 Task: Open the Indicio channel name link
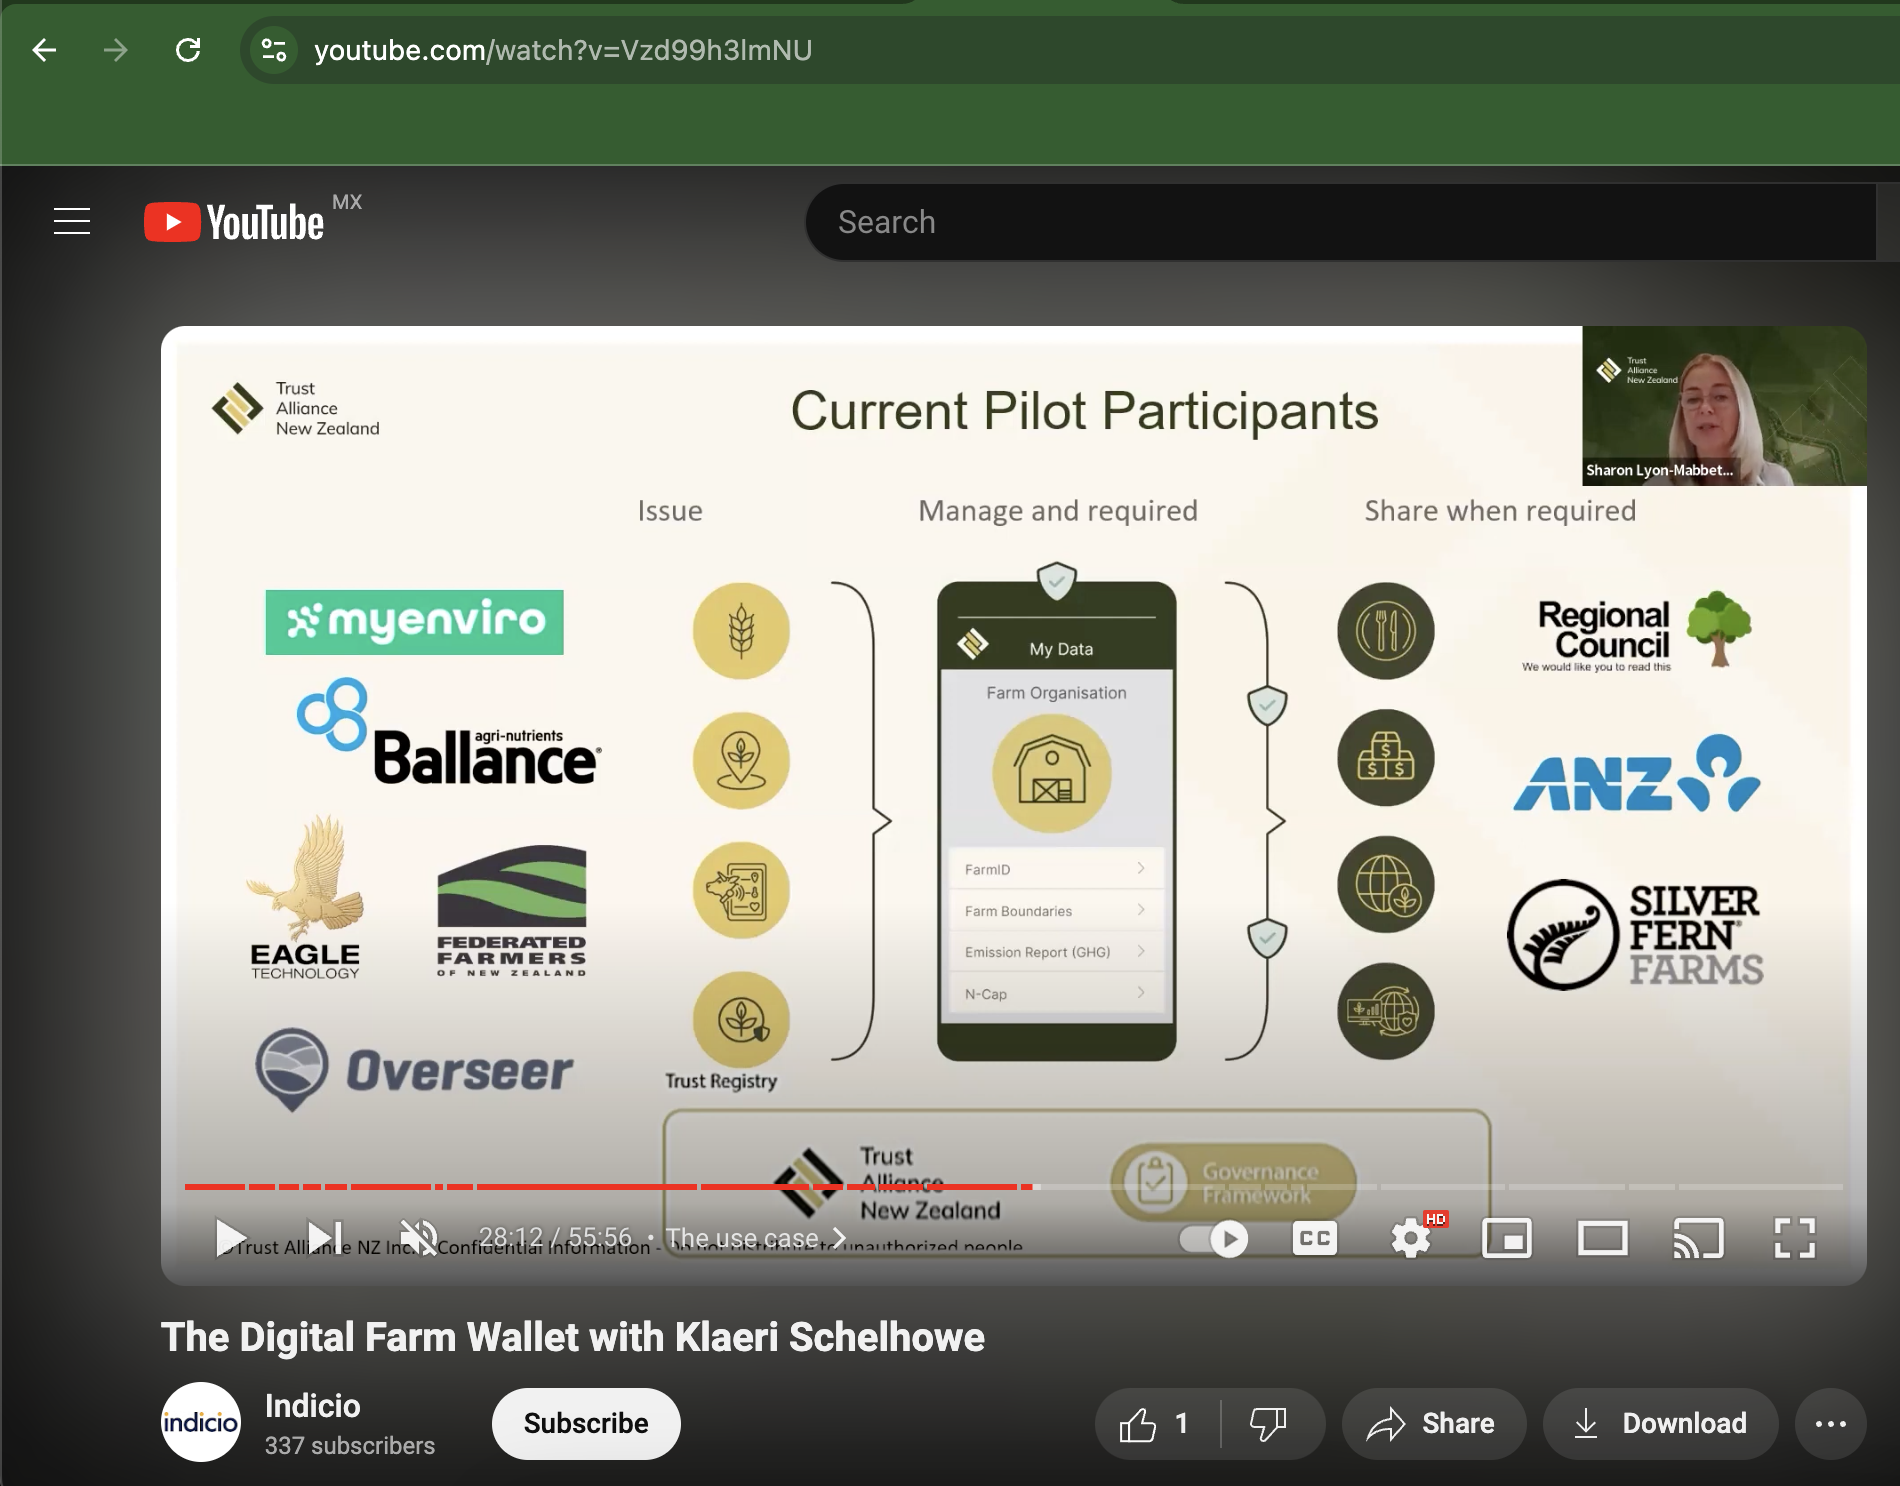tap(312, 1406)
